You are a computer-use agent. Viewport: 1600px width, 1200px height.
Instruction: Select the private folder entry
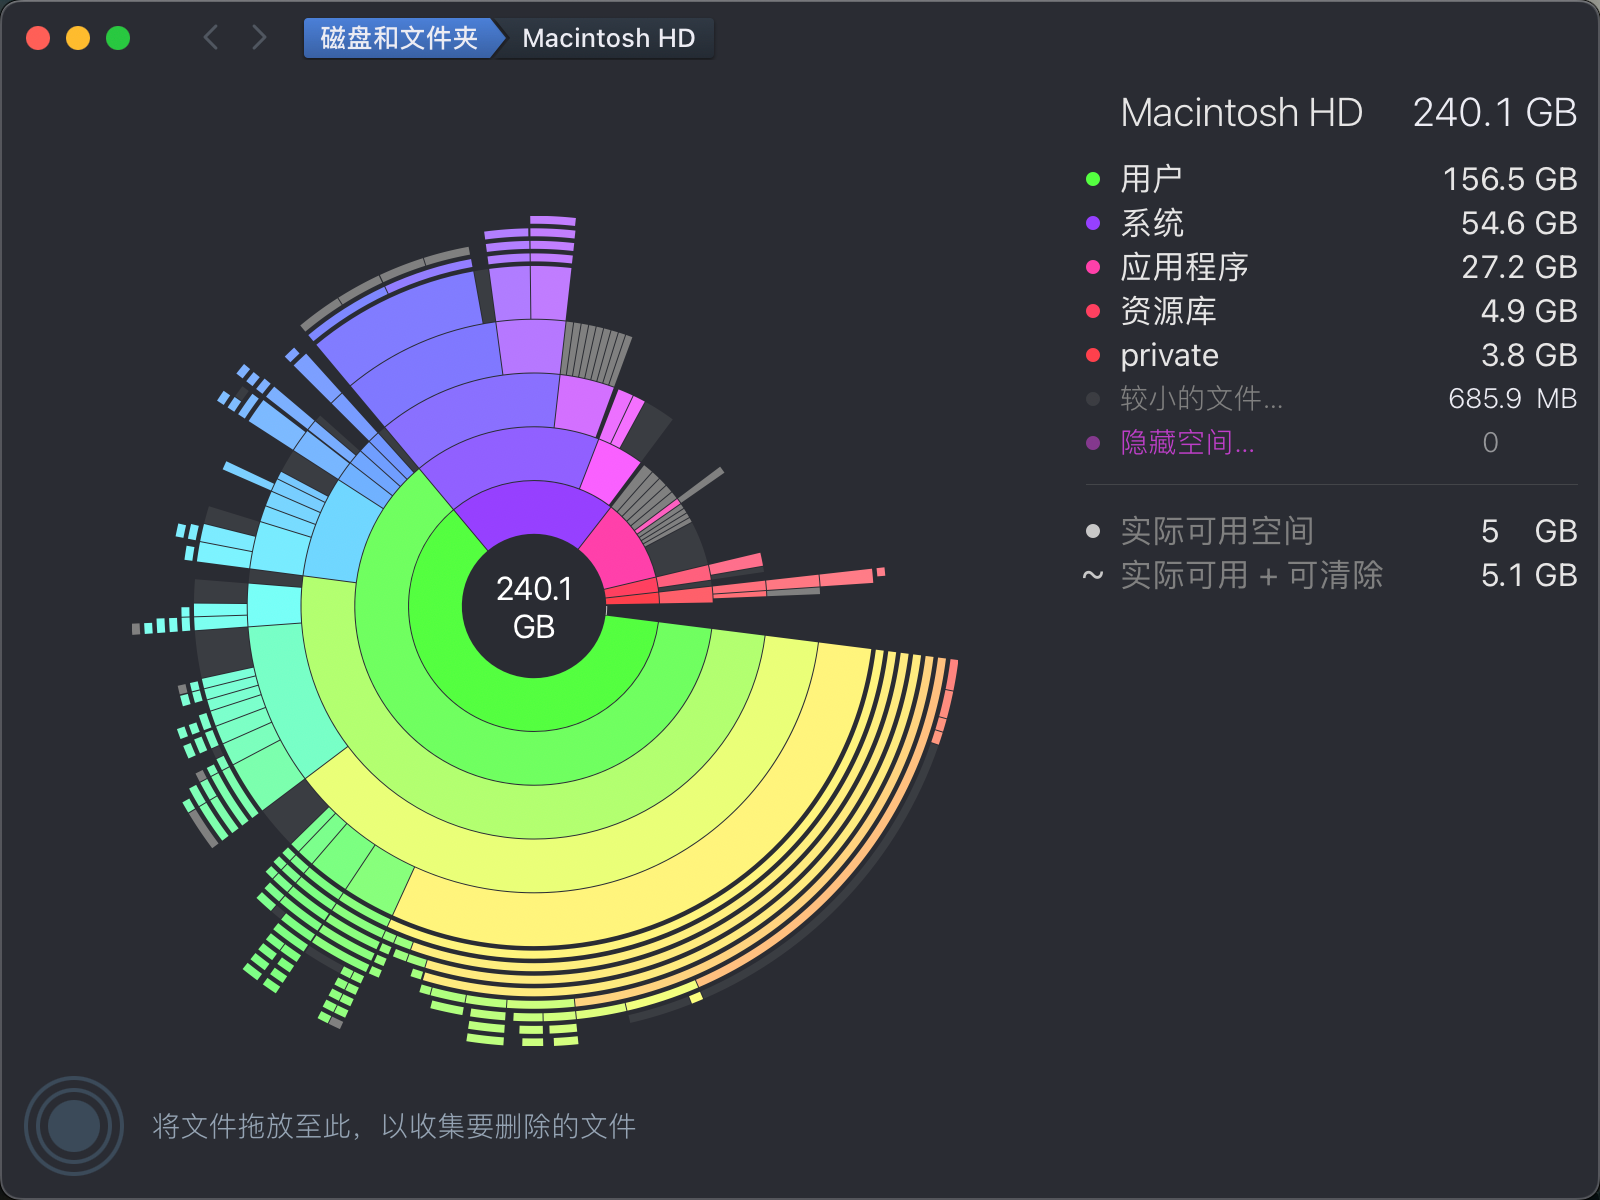click(x=1169, y=355)
